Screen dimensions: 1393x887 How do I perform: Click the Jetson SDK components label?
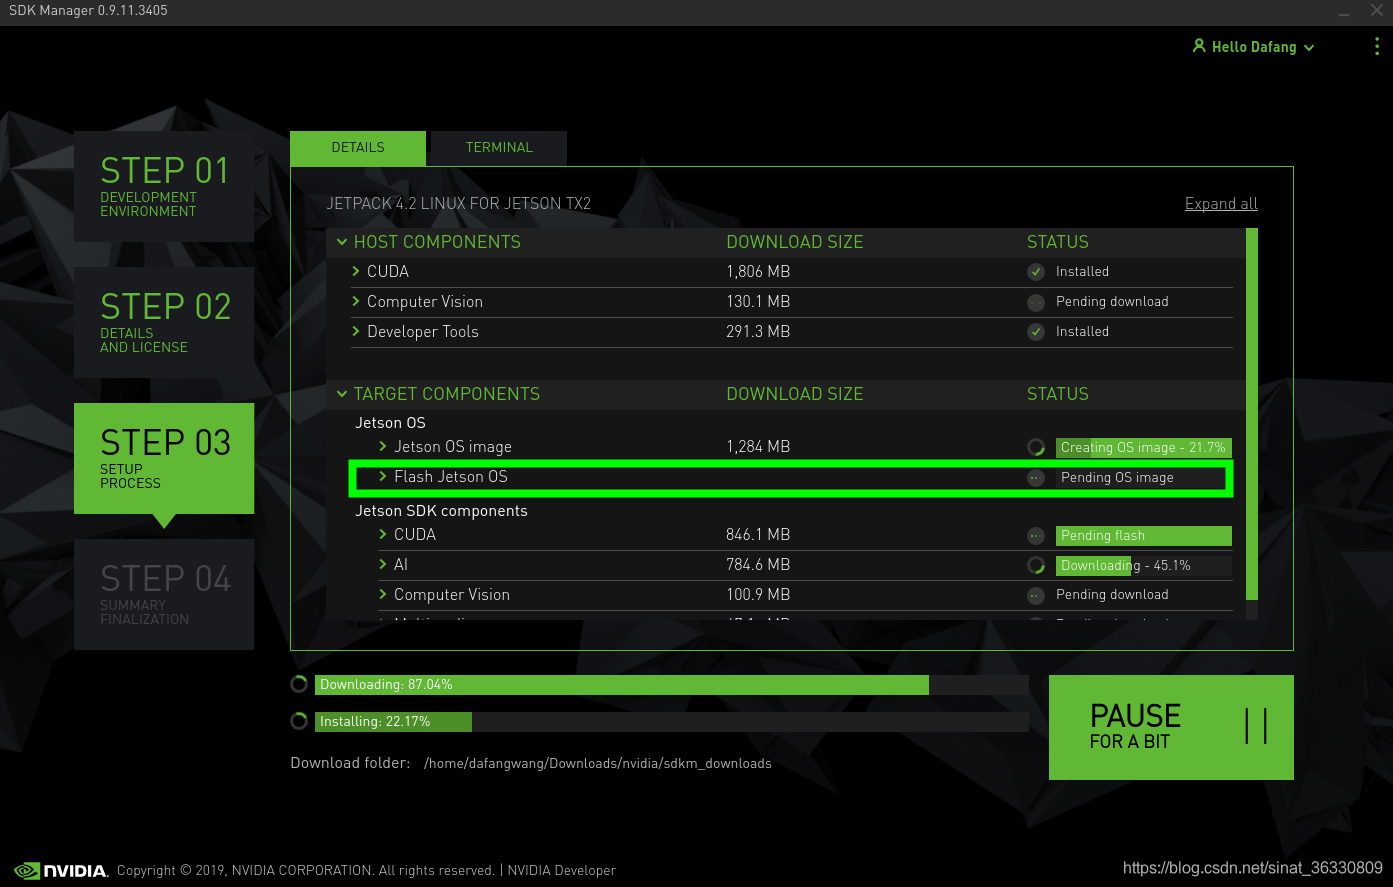pyautogui.click(x=441, y=511)
